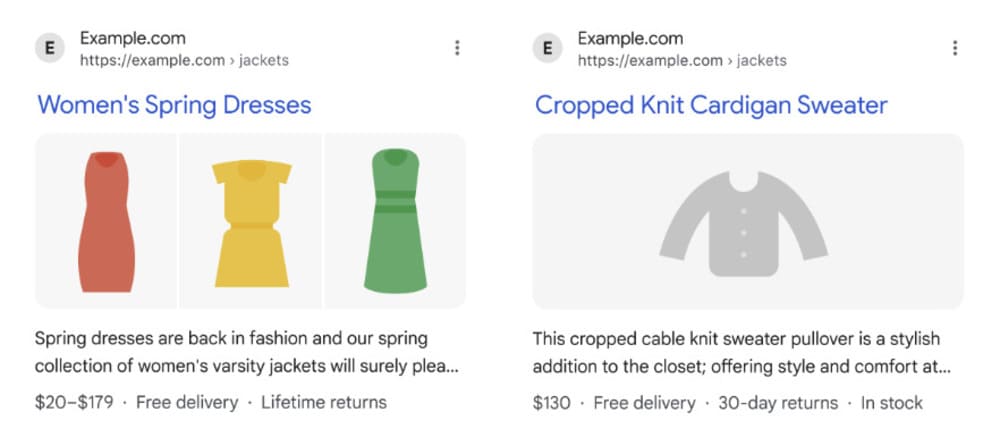
Task: Click the Lifetime returns label
Action: 323,403
